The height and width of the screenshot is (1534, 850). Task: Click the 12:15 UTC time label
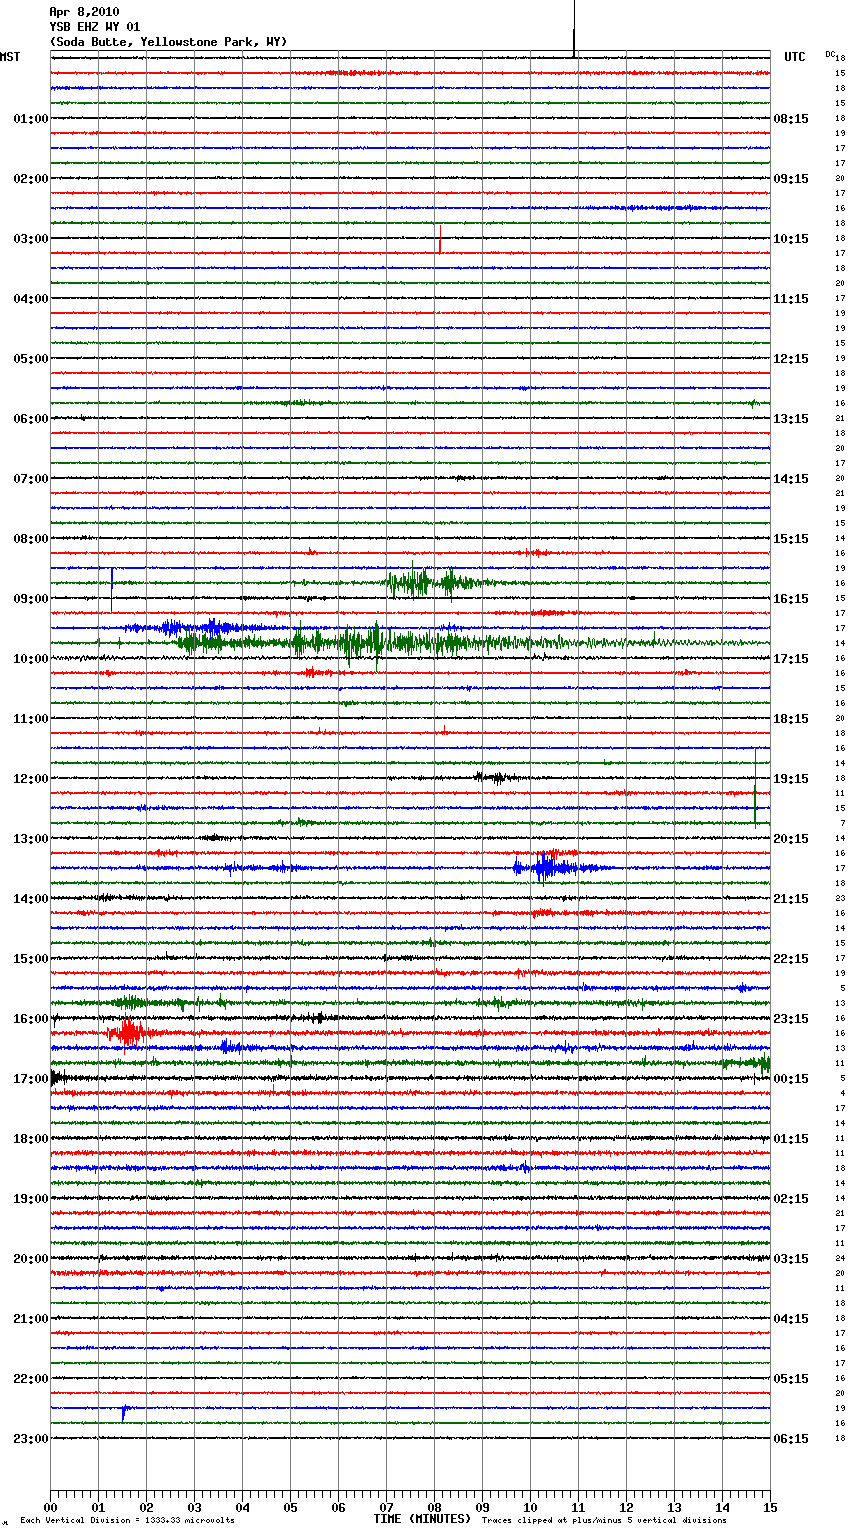[x=791, y=359]
